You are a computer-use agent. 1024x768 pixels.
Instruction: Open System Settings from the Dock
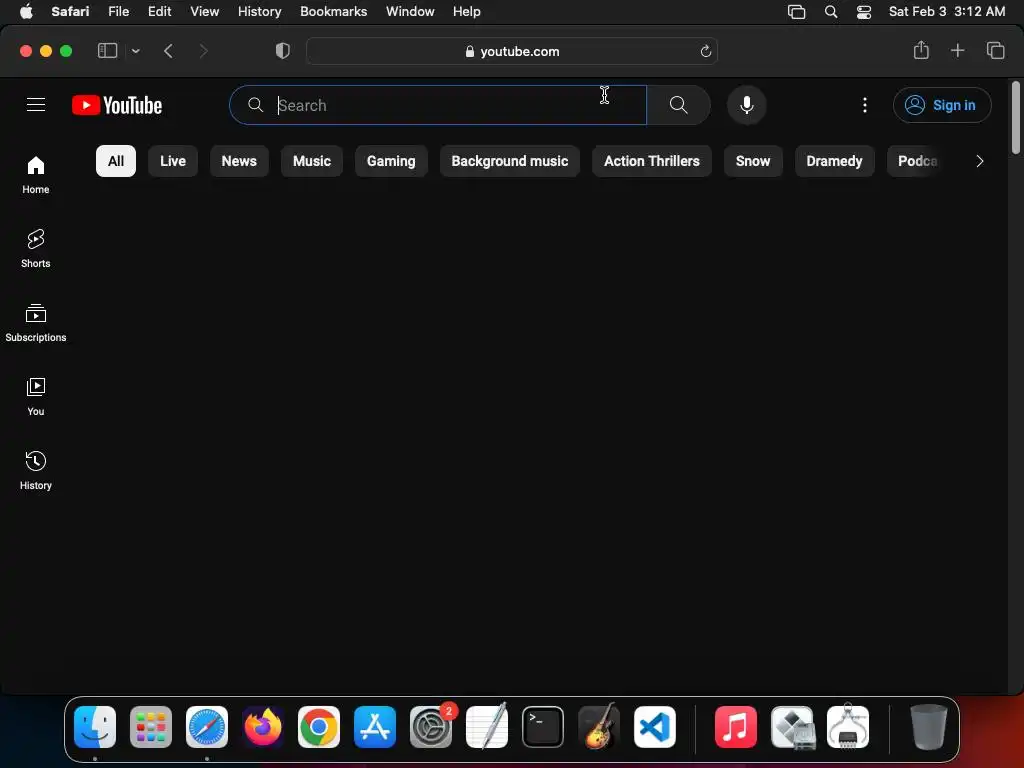click(431, 727)
